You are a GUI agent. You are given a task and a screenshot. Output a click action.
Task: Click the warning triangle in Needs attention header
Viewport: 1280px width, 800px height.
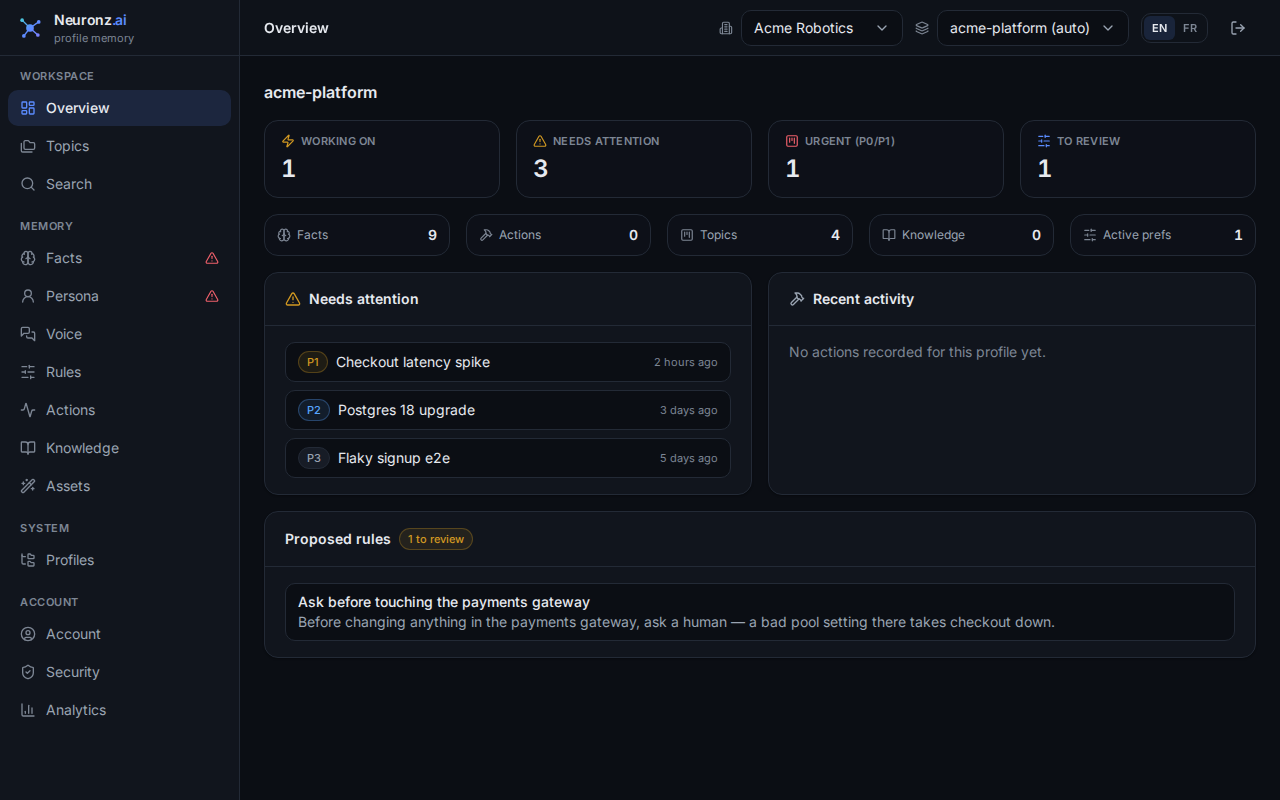293,299
